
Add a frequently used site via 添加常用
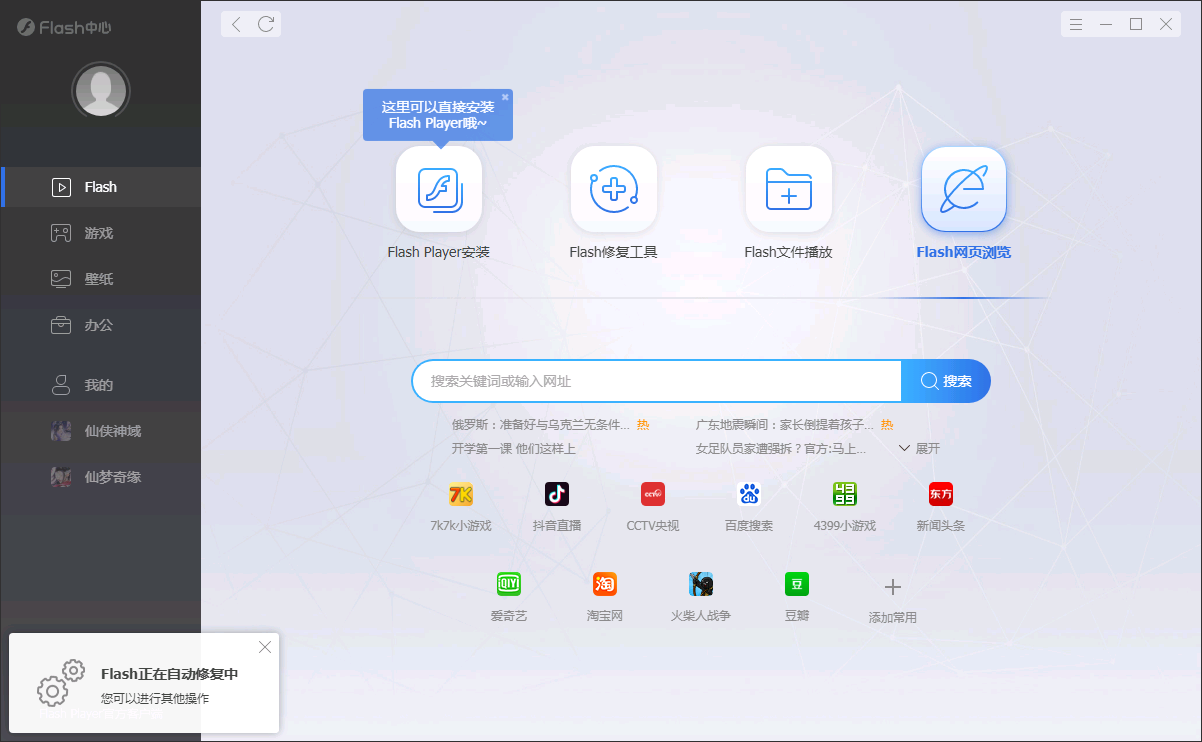(893, 598)
